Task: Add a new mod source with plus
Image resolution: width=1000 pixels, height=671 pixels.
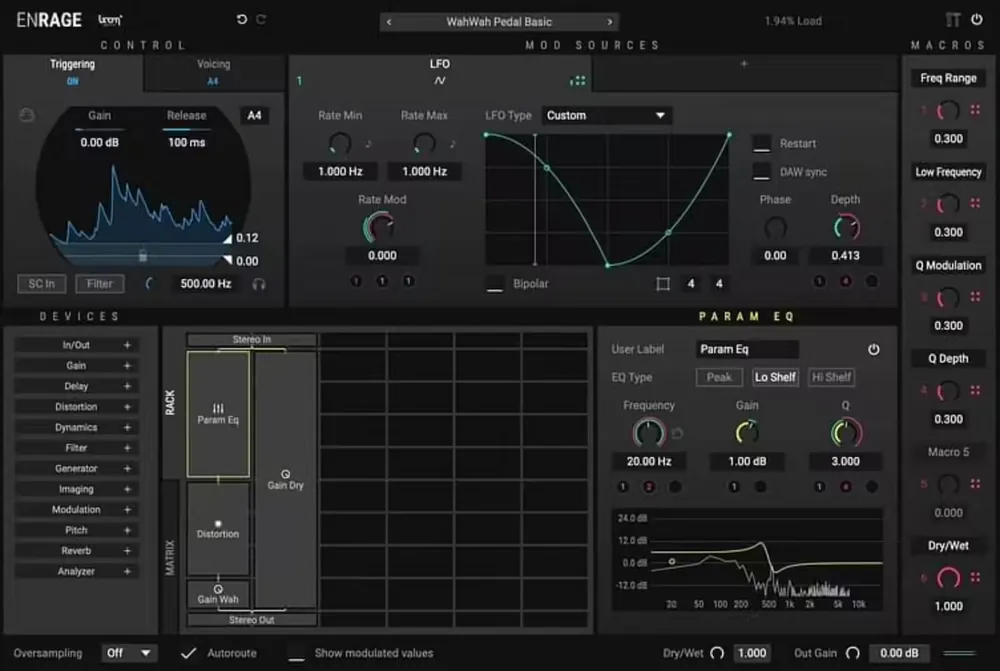Action: click(744, 64)
